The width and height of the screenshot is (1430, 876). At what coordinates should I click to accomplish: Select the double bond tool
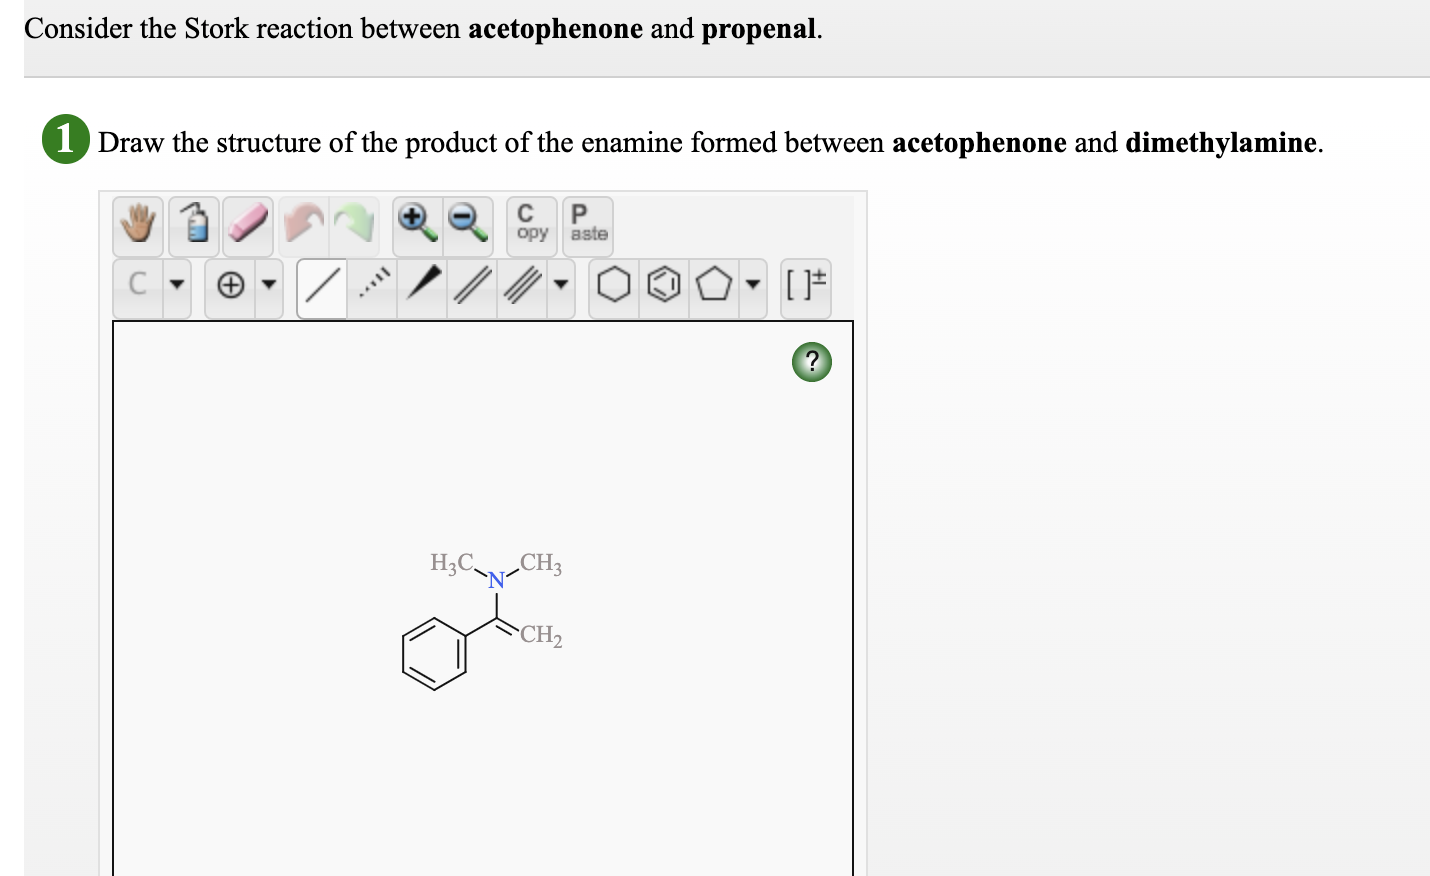pos(470,287)
